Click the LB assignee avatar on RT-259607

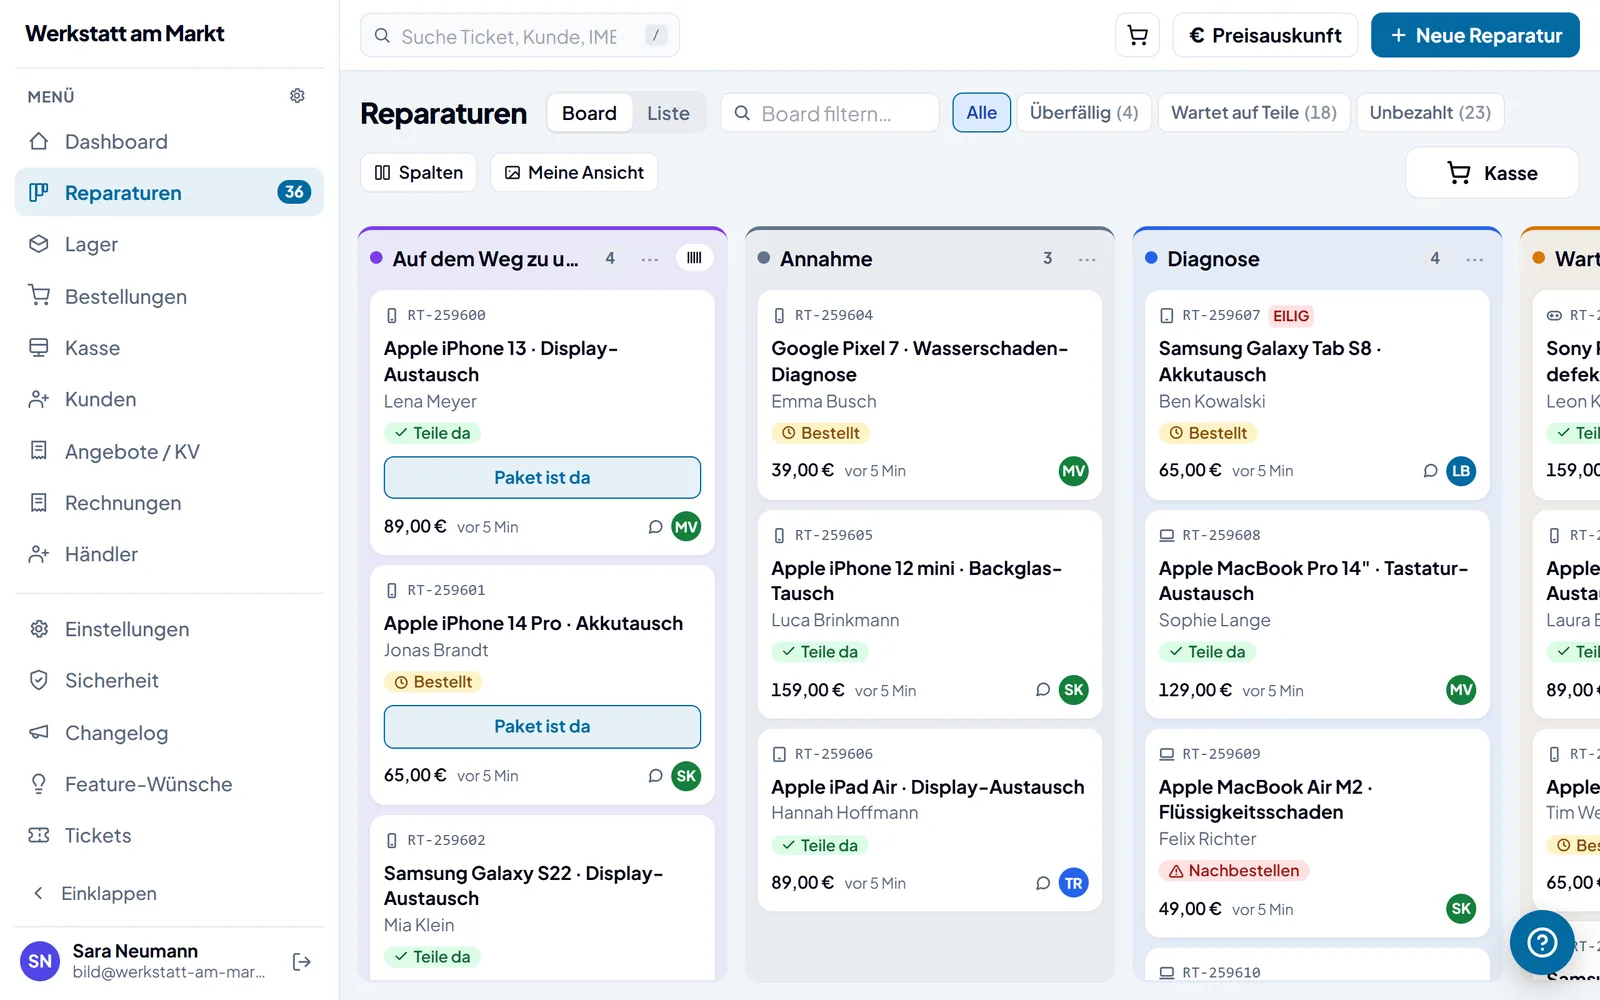[1461, 471]
